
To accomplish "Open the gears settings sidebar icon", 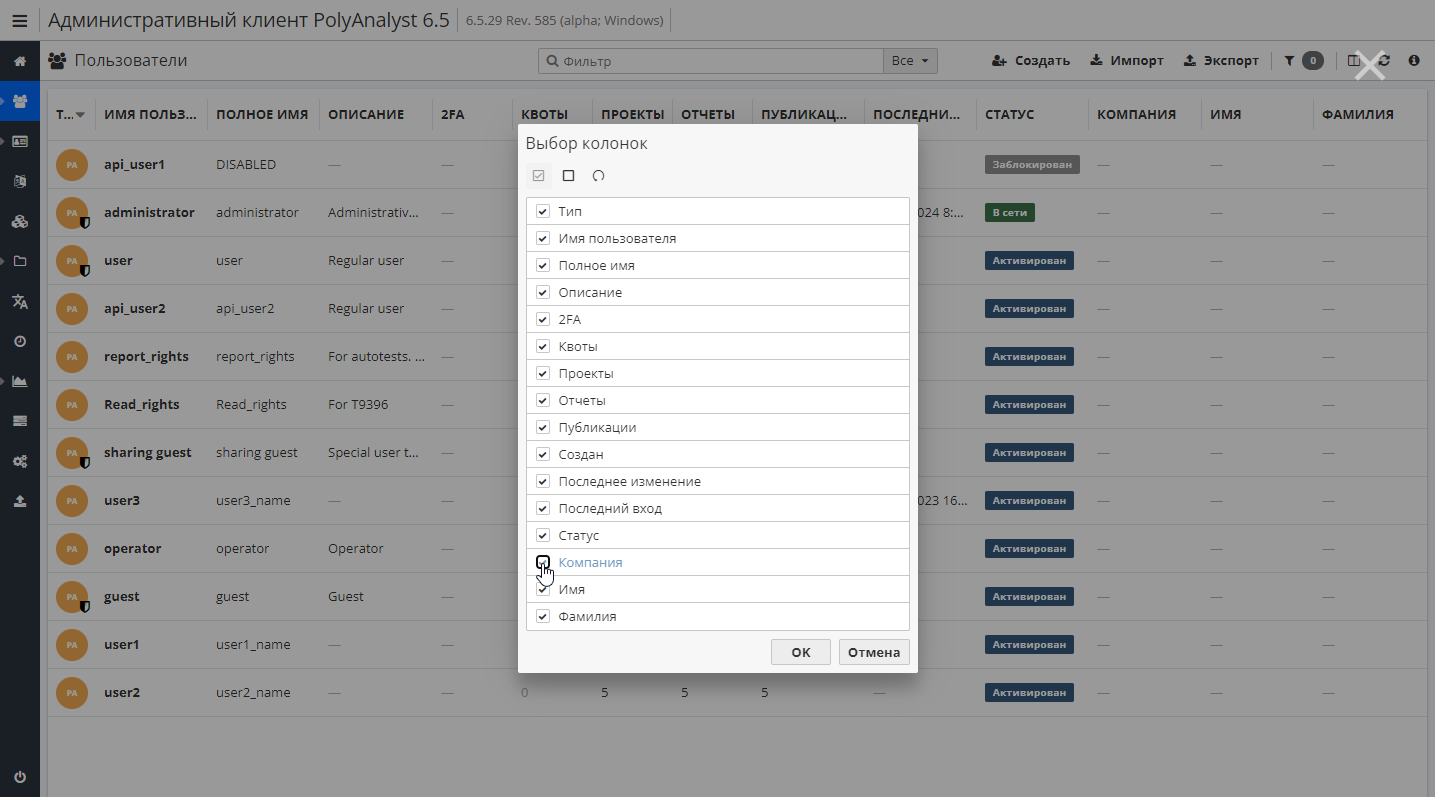I will [20, 461].
